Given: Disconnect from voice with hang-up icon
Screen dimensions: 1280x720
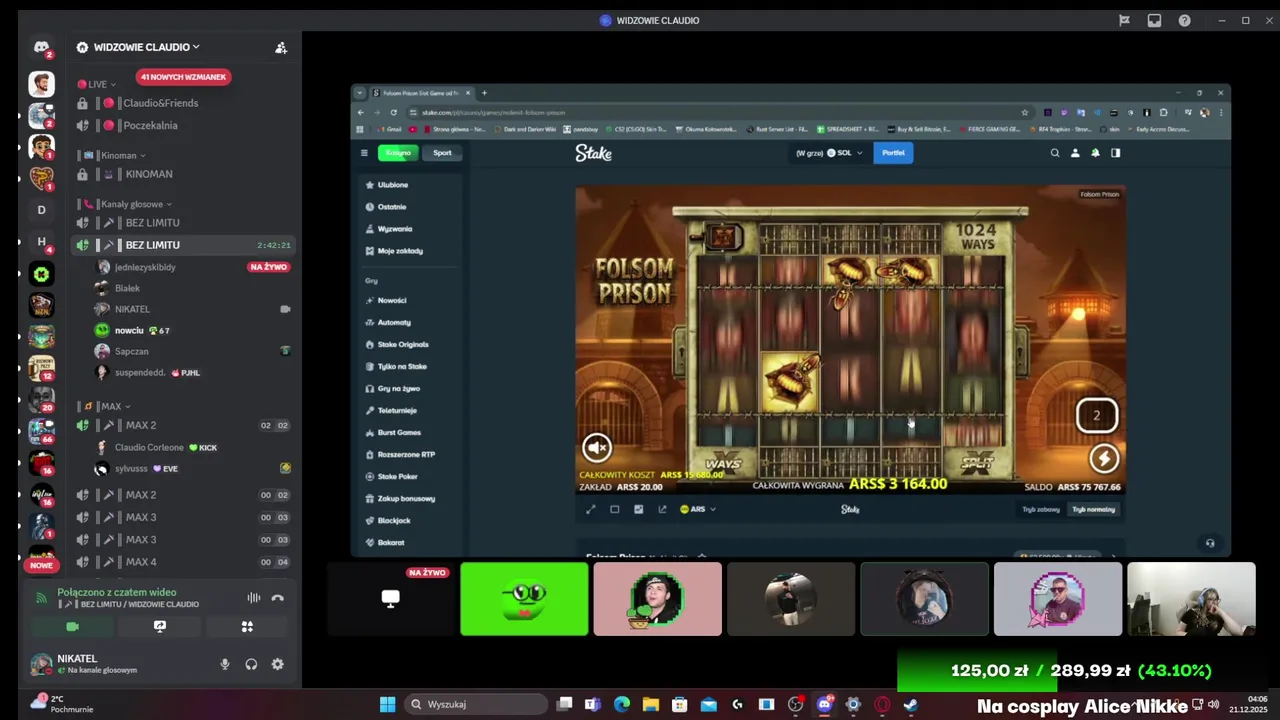Looking at the screenshot, I should coord(277,598).
